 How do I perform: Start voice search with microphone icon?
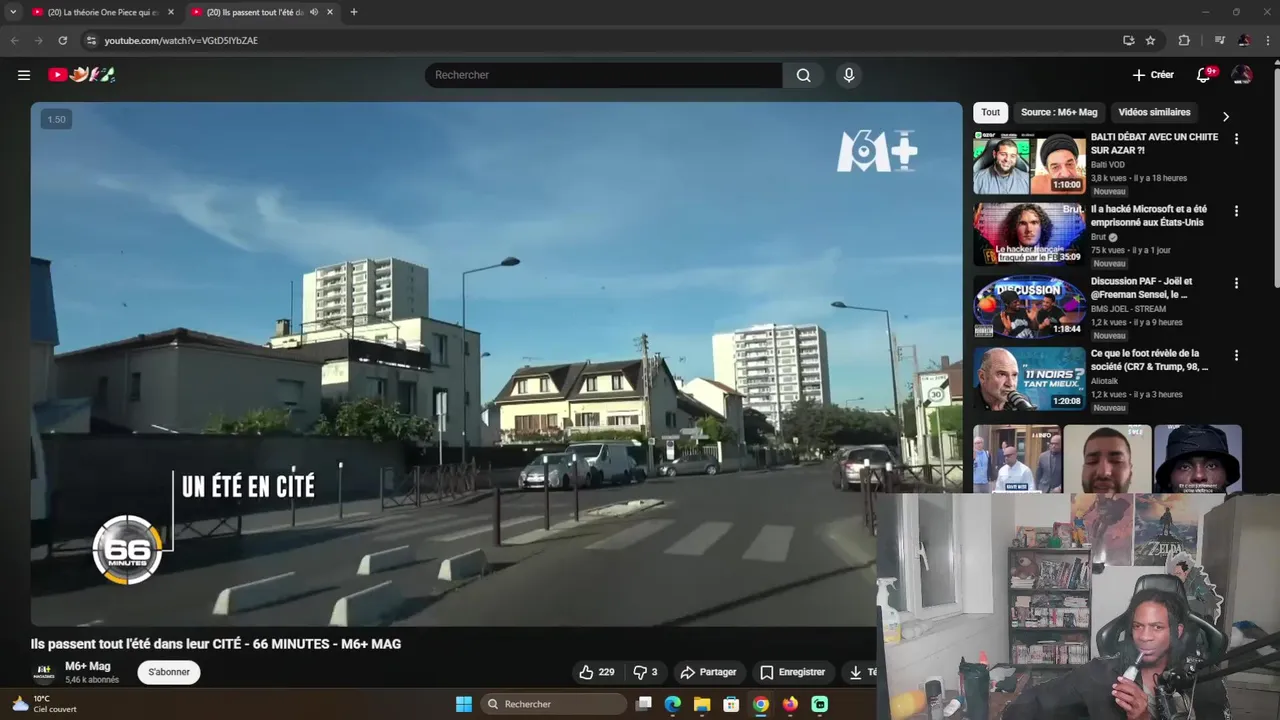click(x=849, y=75)
